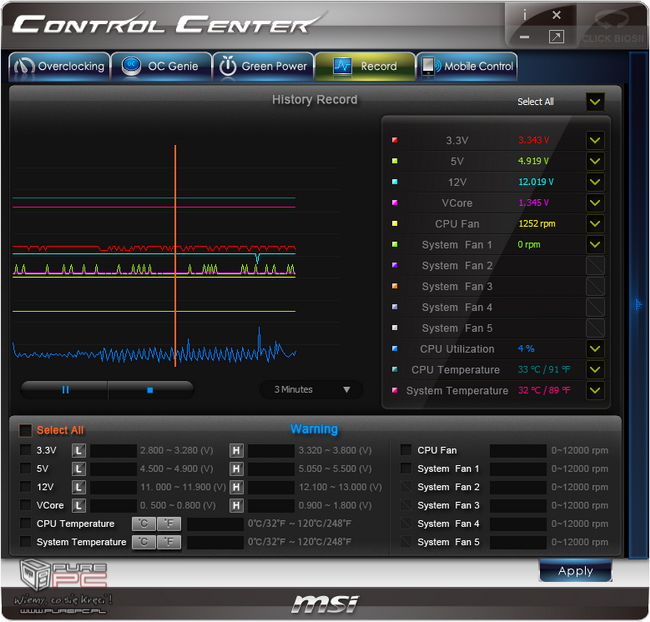
Task: Click the cyan 12V color swatch
Action: tap(395, 182)
